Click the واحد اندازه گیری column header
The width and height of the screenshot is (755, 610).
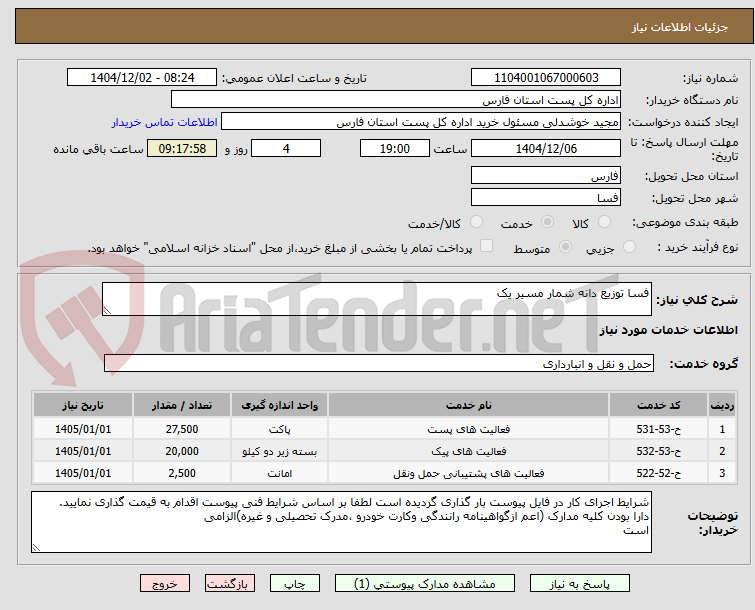(x=279, y=405)
